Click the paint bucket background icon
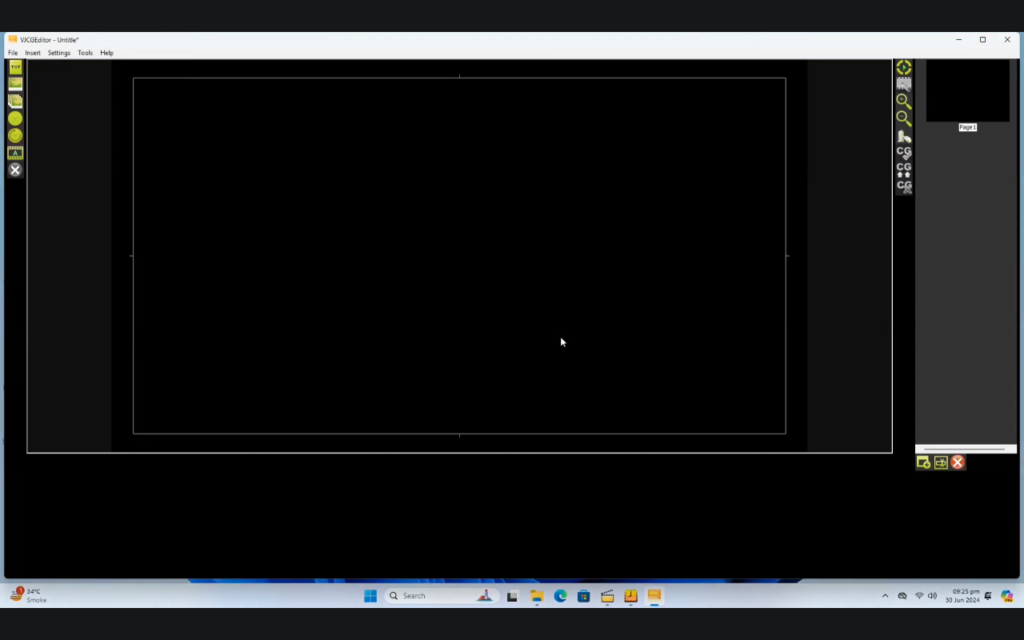The width and height of the screenshot is (1024, 640). click(904, 136)
